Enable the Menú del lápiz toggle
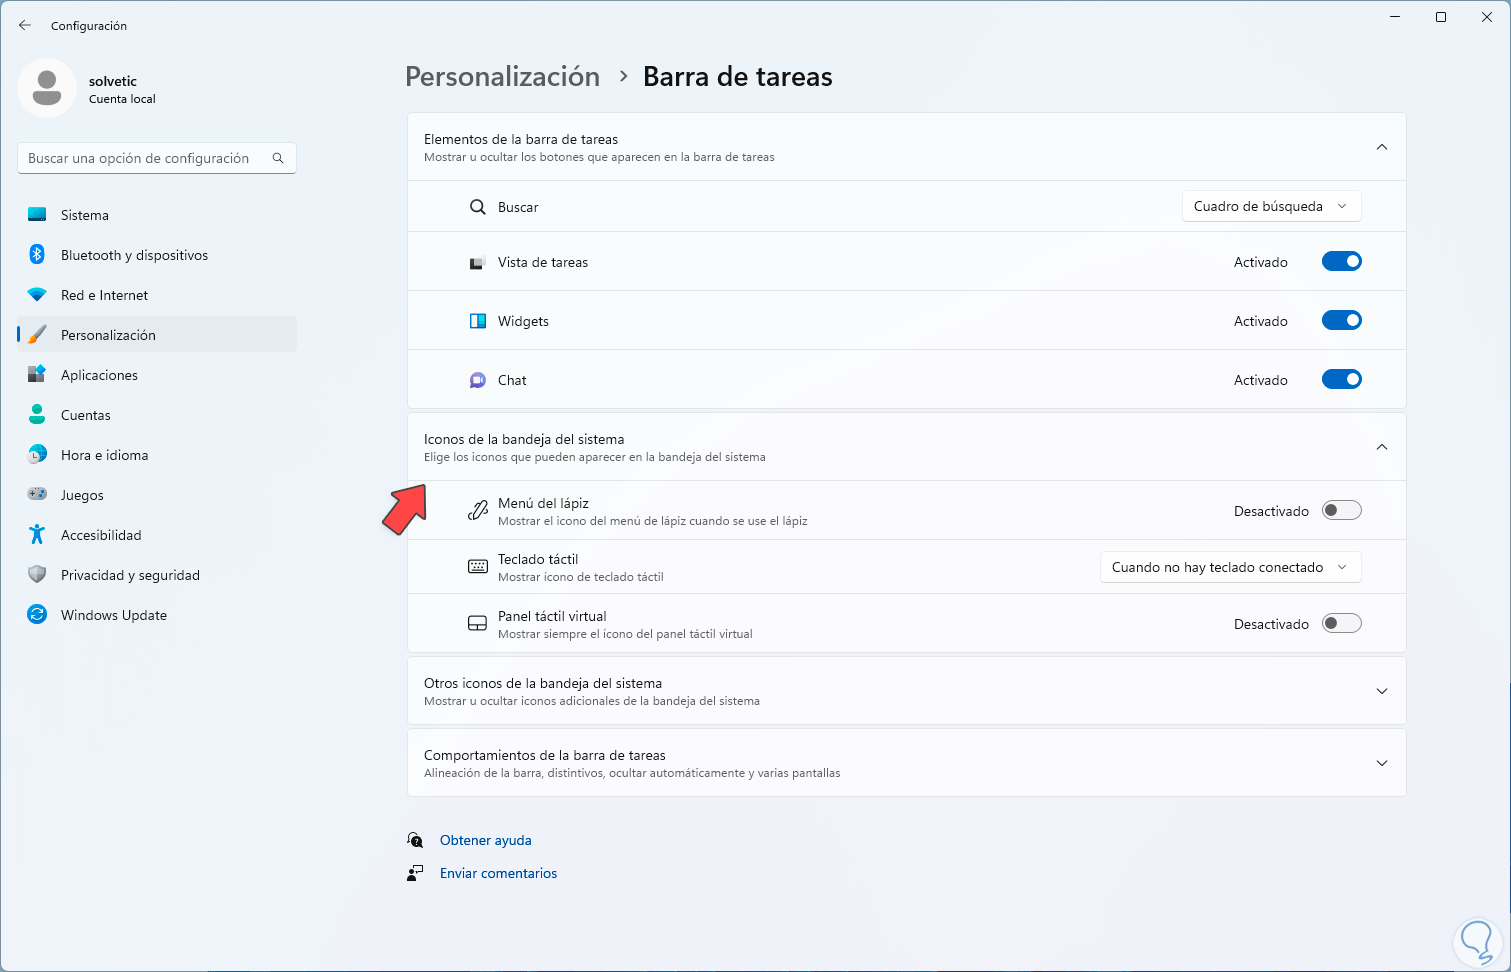 coord(1341,511)
